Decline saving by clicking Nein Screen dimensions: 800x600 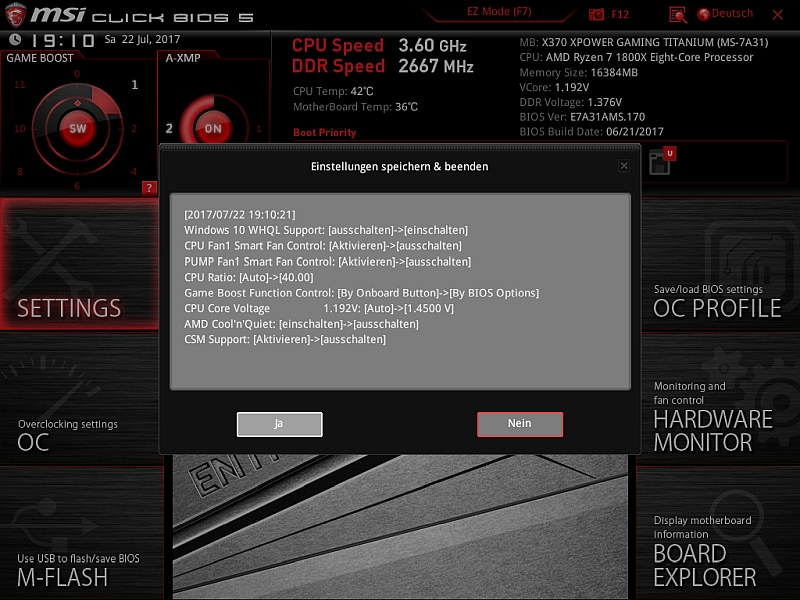tap(520, 424)
